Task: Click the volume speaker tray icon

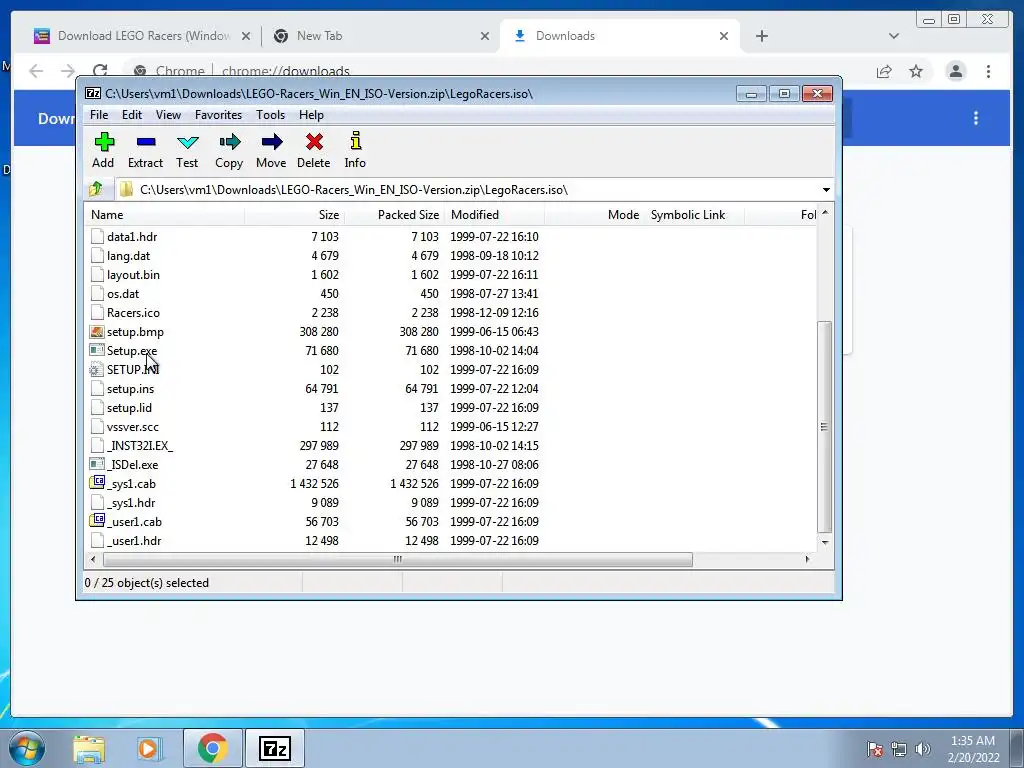Action: point(922,749)
